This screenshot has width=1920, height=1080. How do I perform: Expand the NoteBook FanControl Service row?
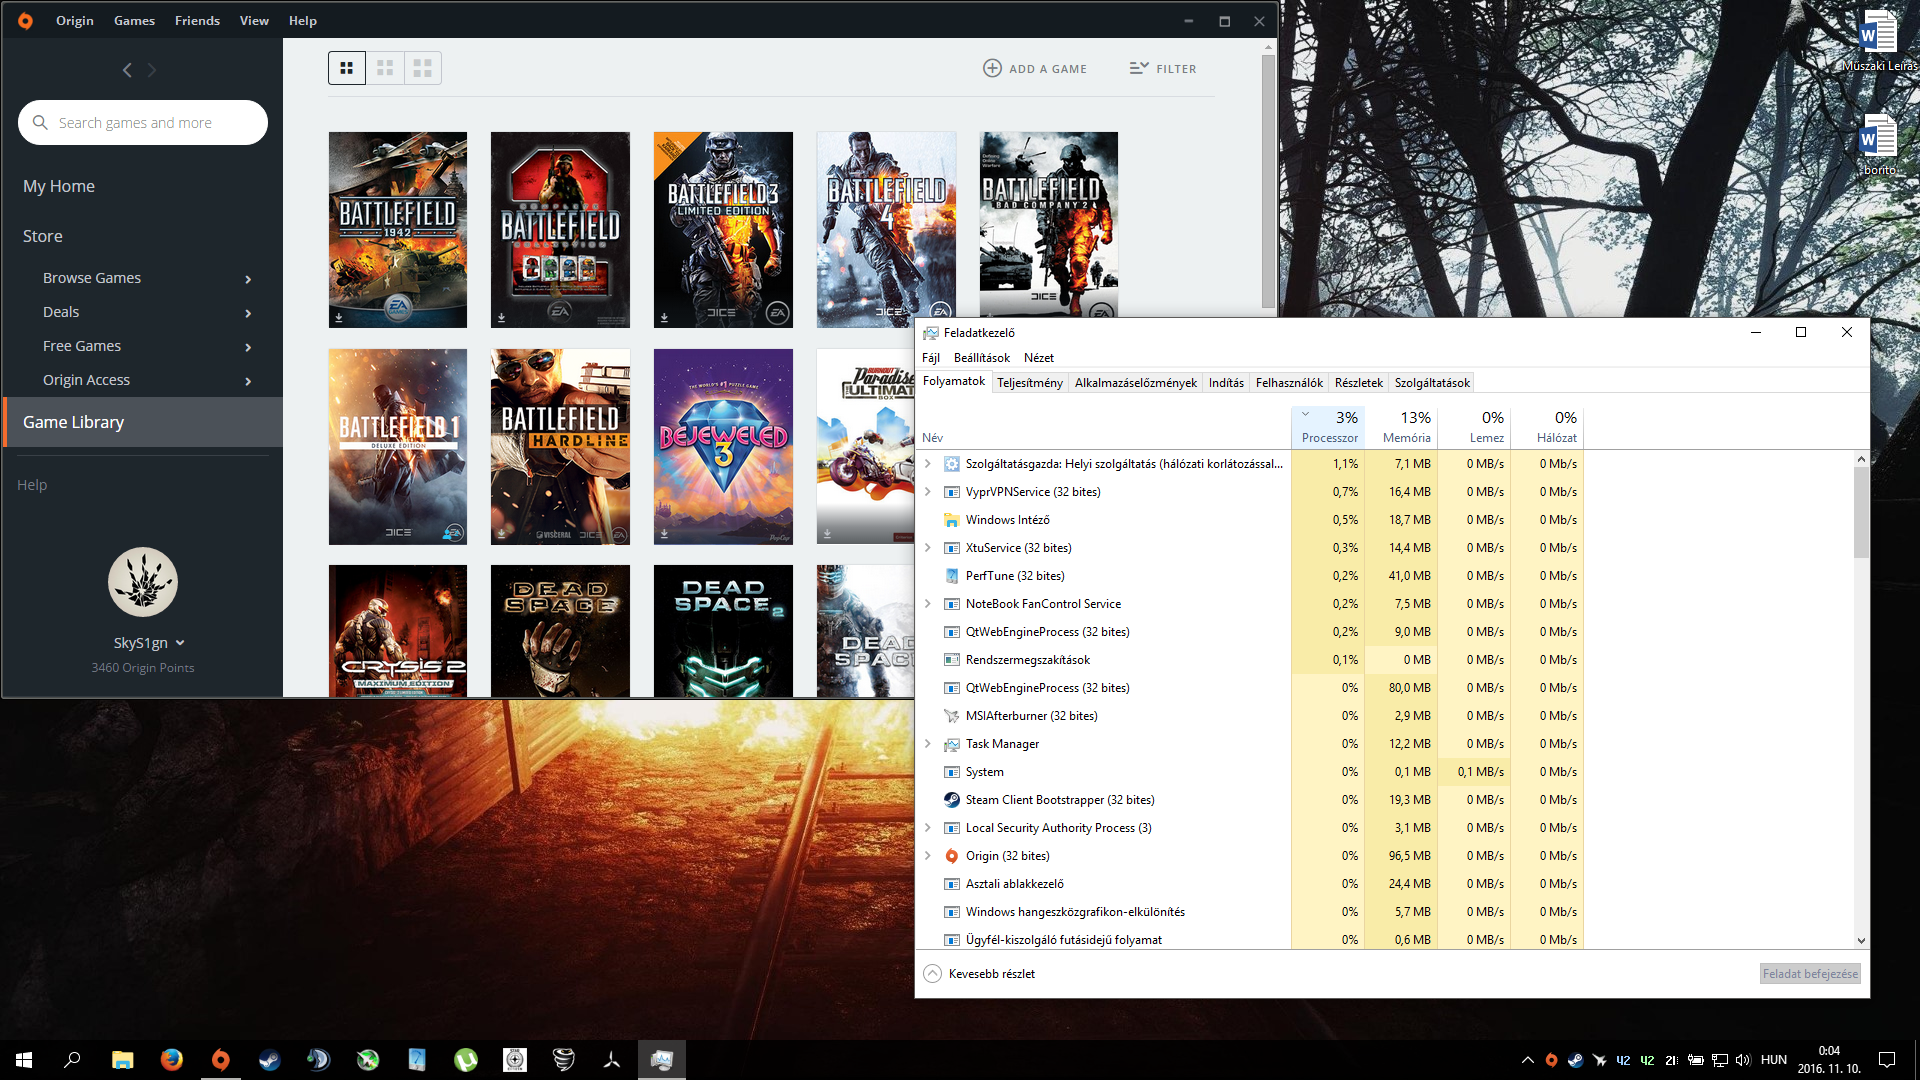click(x=928, y=604)
